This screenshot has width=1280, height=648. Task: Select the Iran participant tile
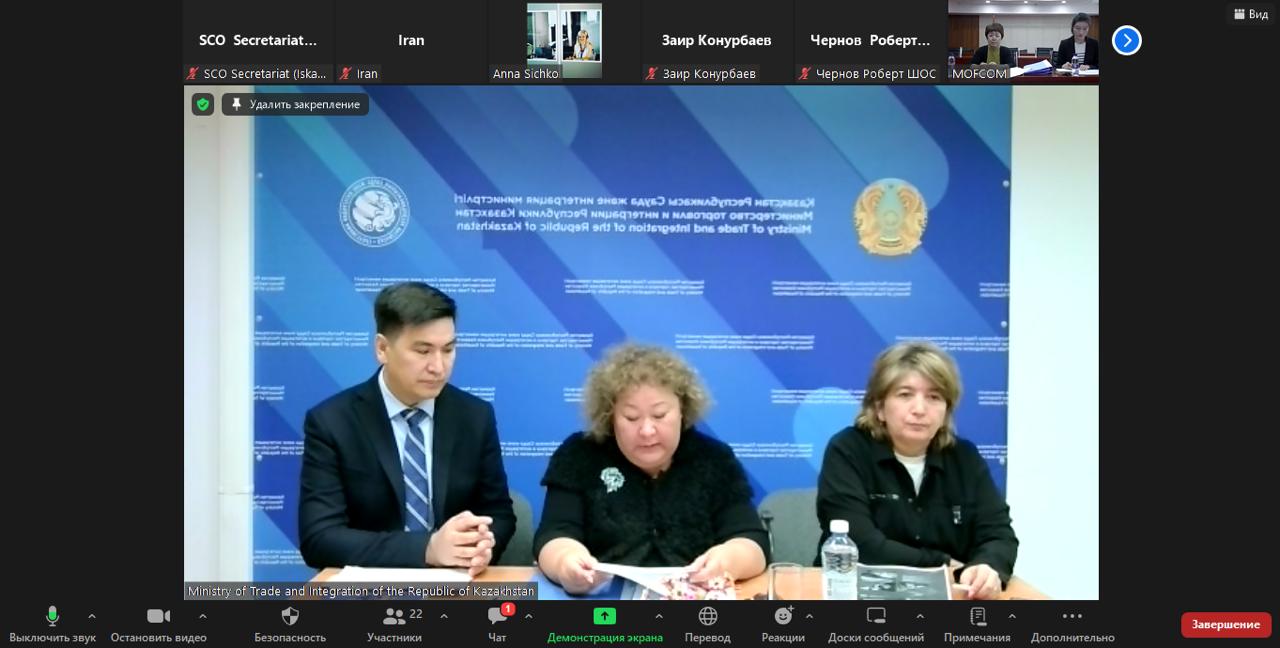pyautogui.click(x=411, y=41)
